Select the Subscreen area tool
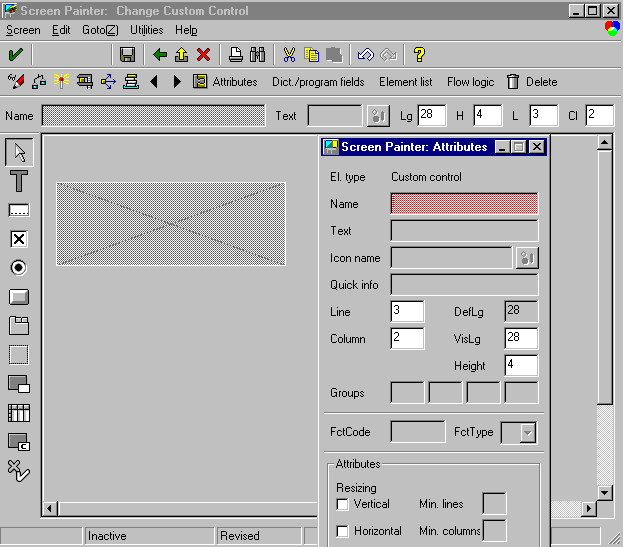The height and width of the screenshot is (547, 623). (19, 384)
